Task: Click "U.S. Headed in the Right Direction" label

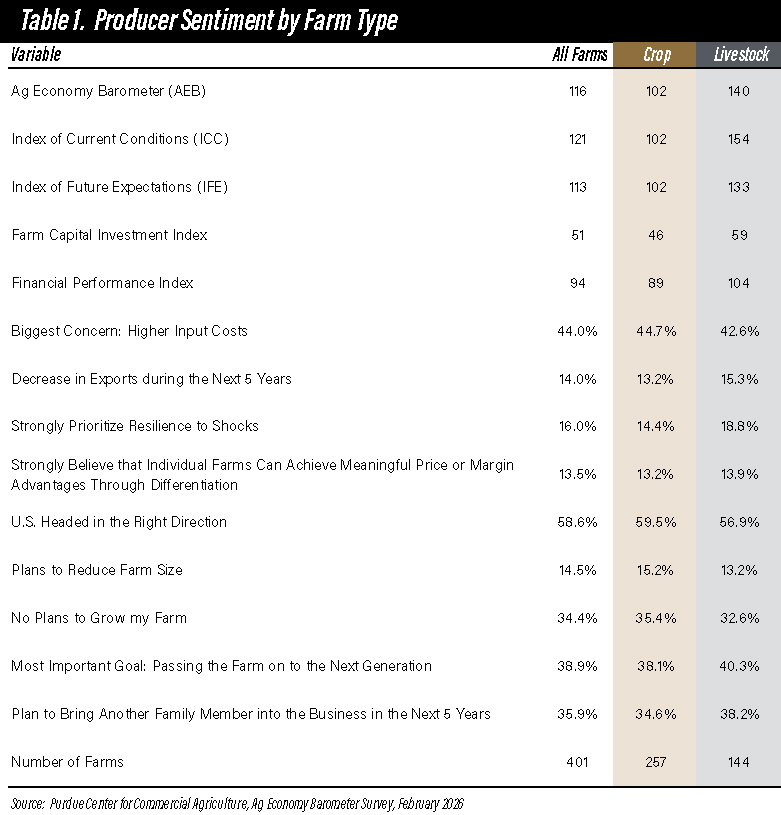Action: click(119, 522)
